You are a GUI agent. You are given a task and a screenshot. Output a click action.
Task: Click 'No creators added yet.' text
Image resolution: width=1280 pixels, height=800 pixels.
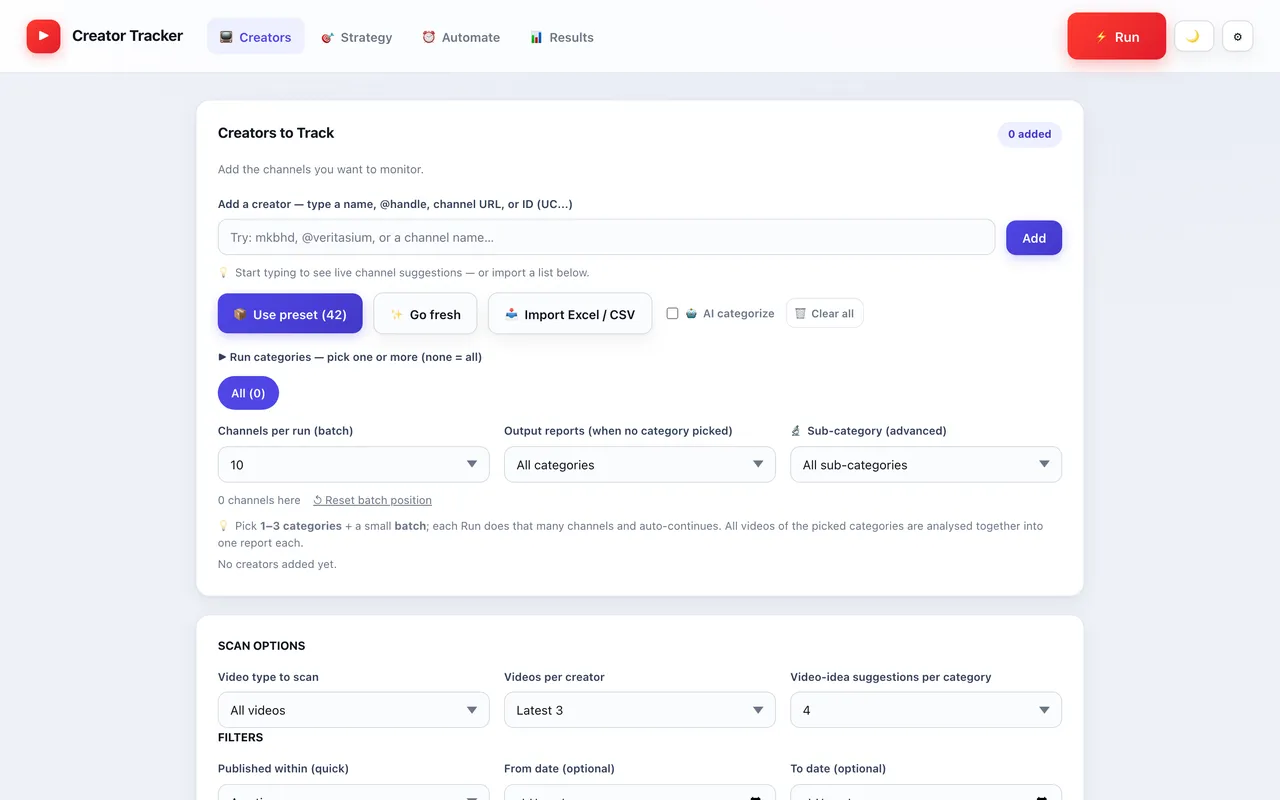click(x=277, y=564)
